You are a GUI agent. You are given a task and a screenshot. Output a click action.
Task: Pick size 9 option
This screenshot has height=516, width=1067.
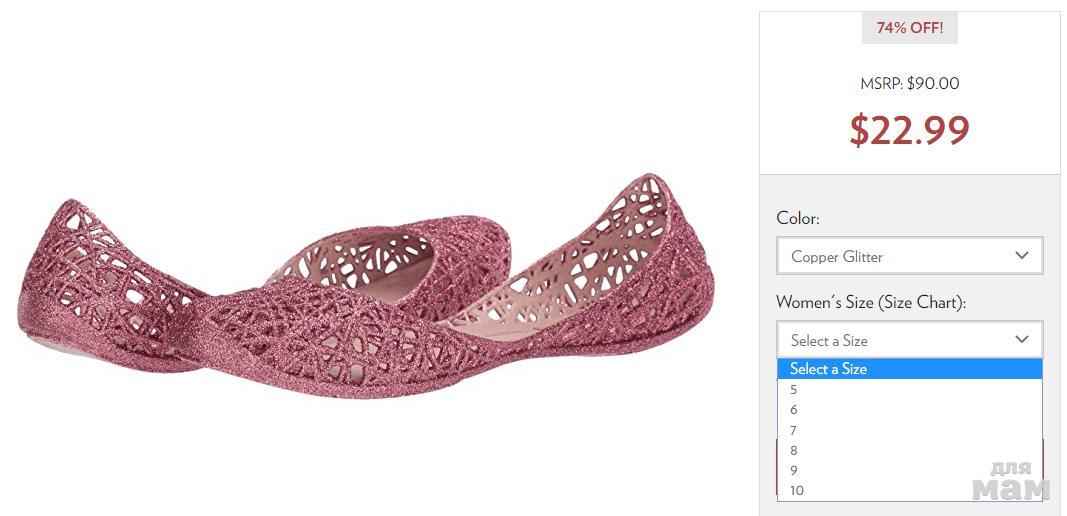[794, 470]
